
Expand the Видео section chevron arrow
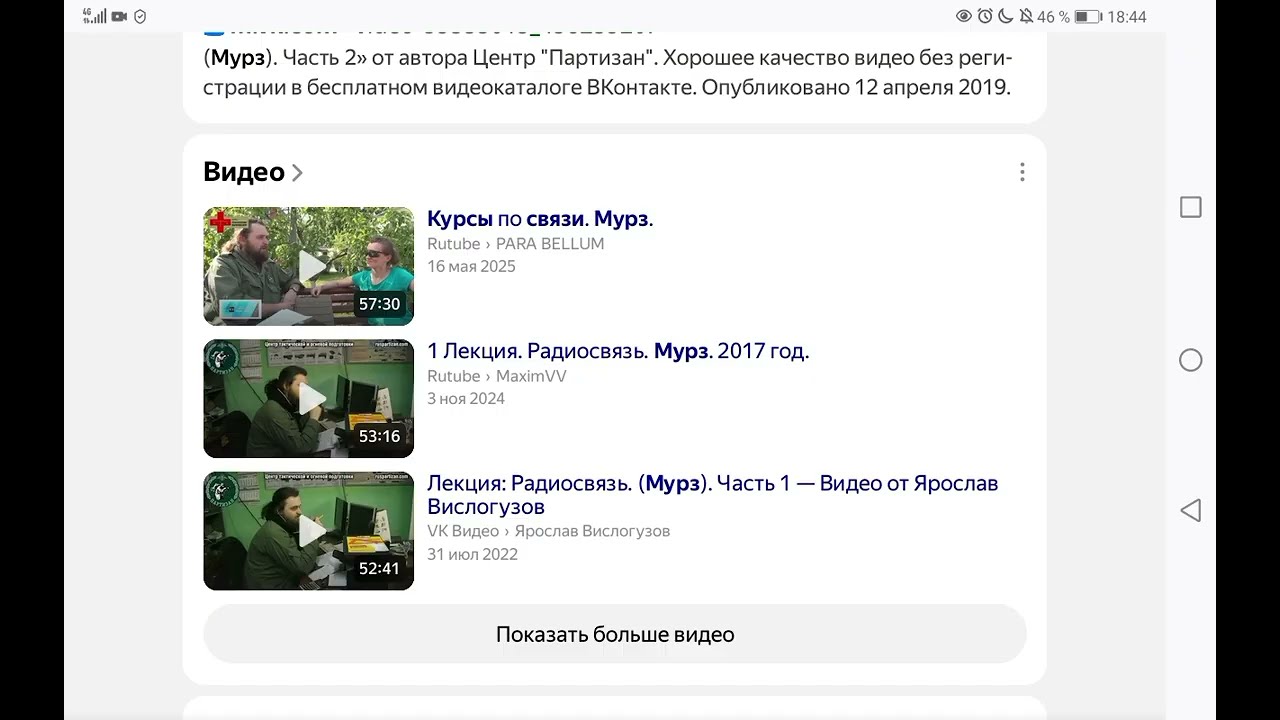click(297, 173)
